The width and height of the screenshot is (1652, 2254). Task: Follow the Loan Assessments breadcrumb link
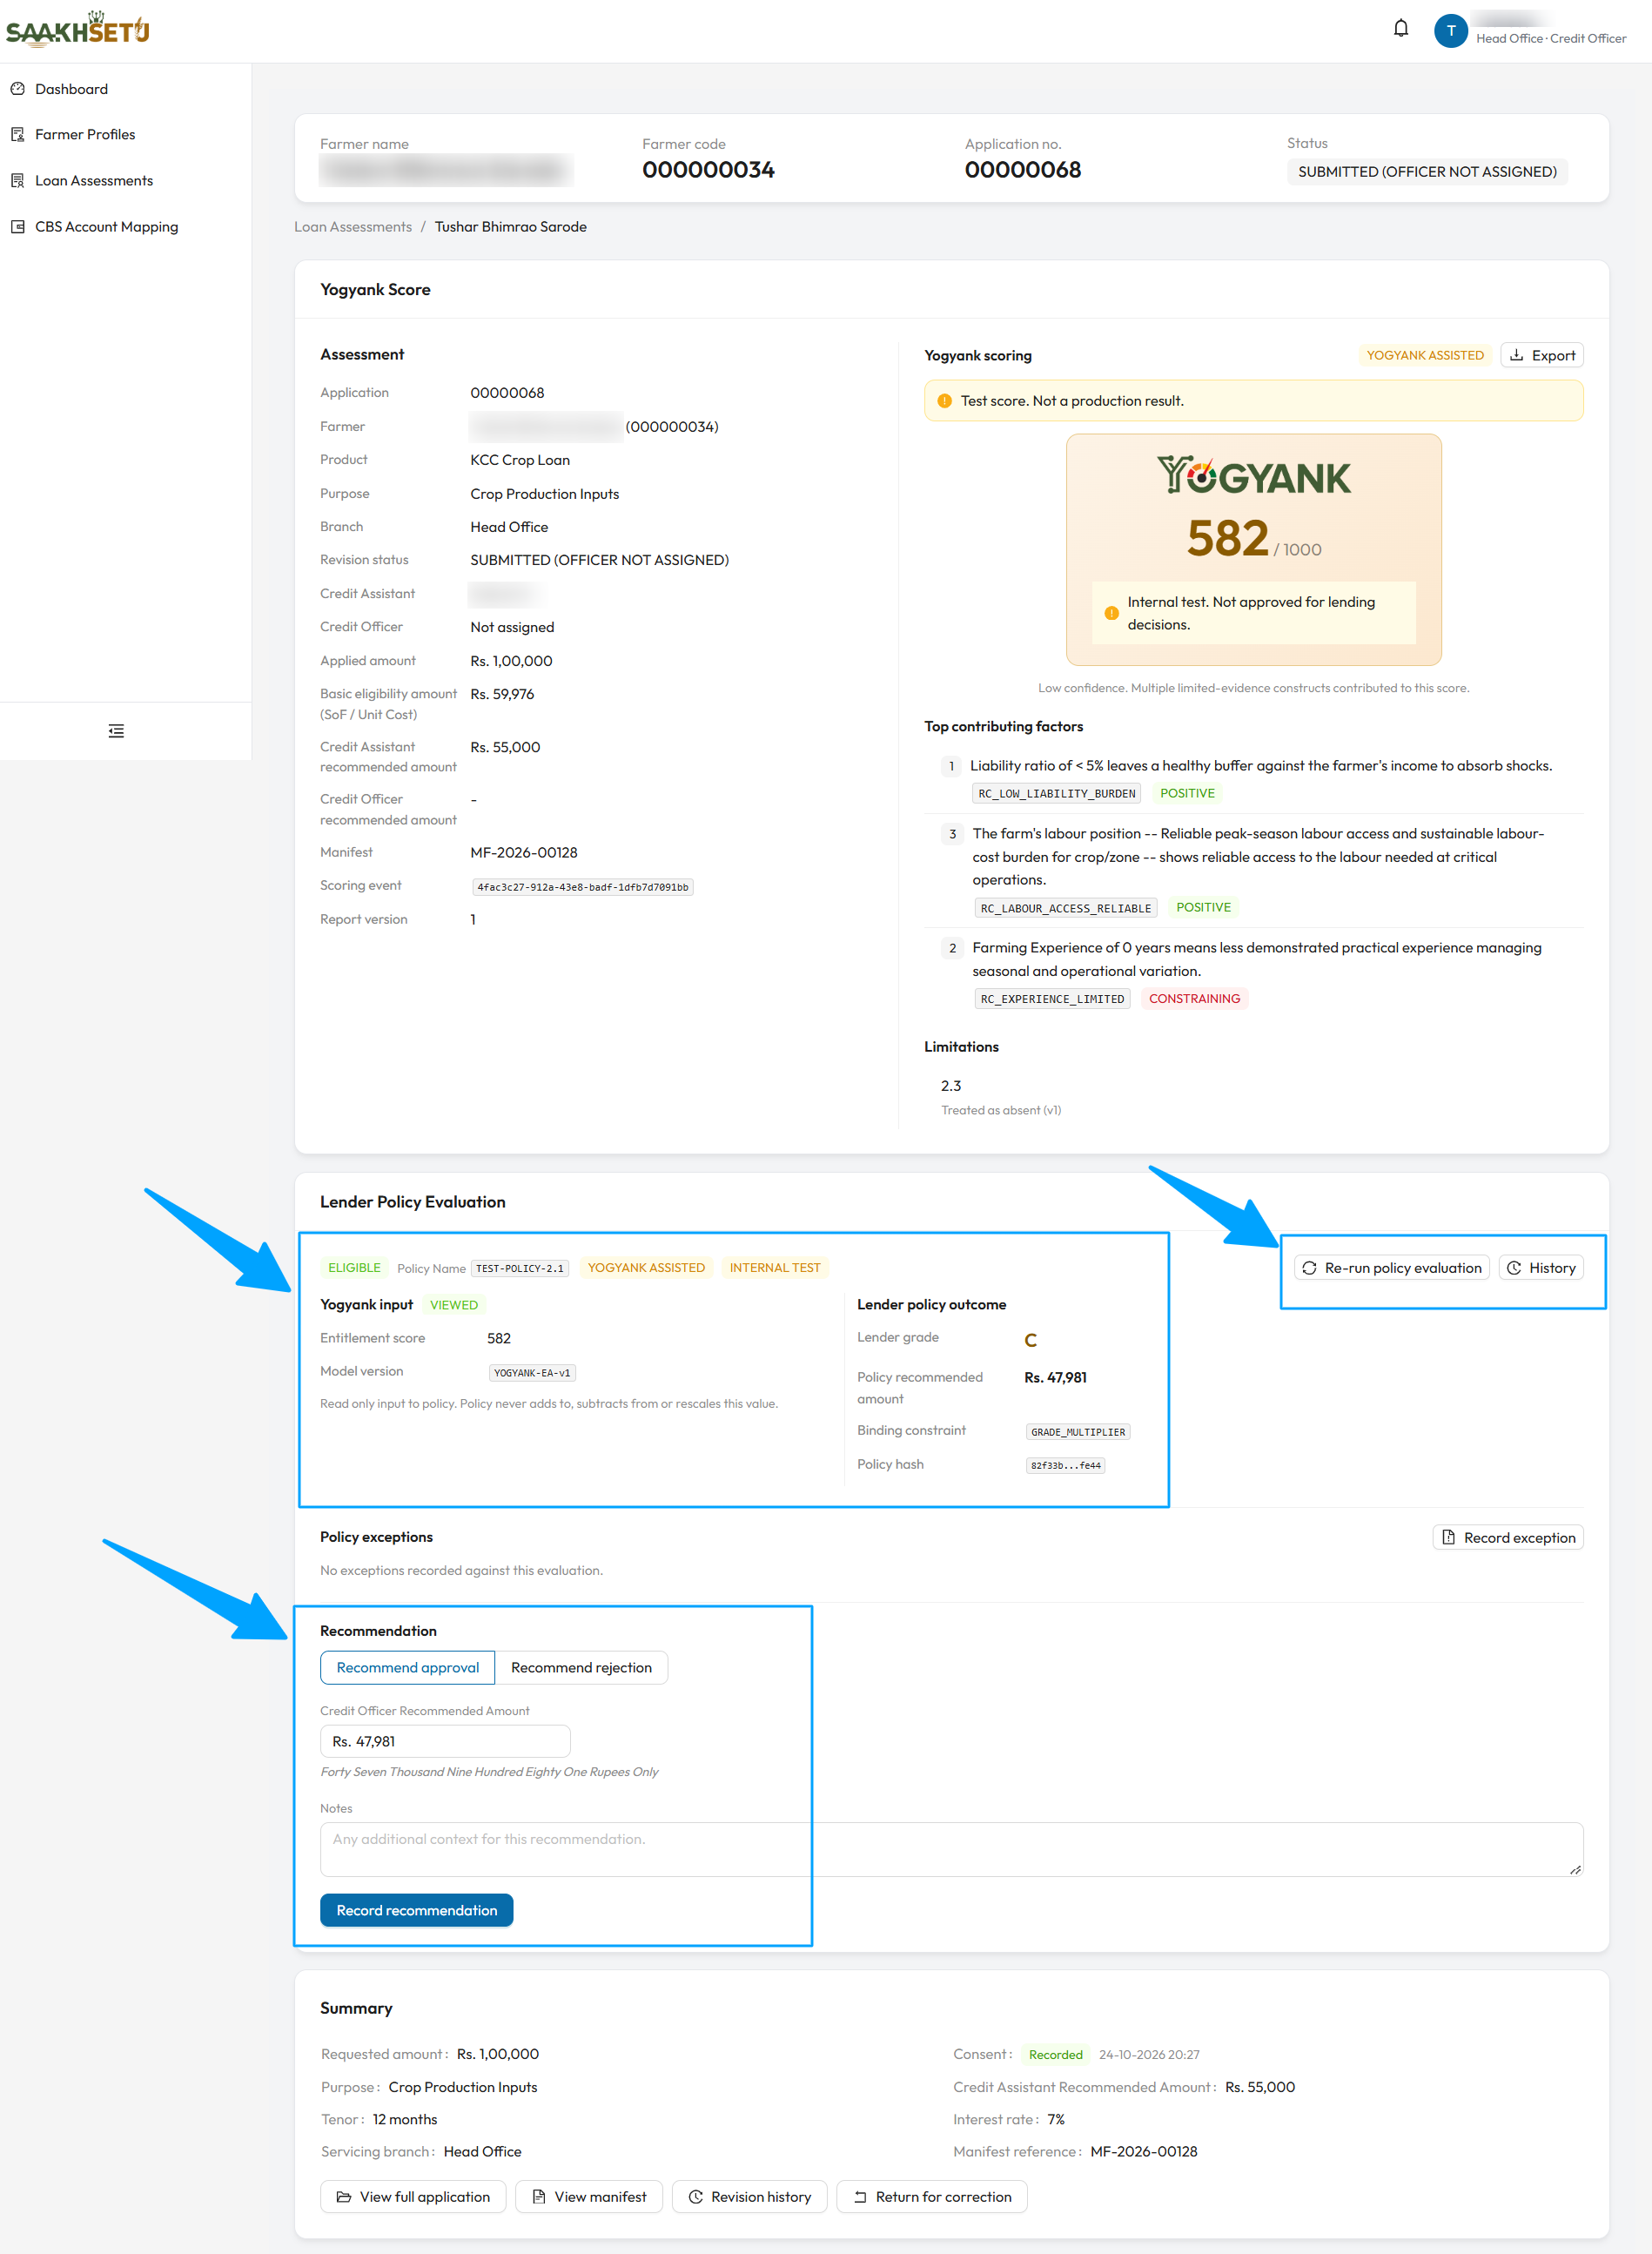coord(353,227)
